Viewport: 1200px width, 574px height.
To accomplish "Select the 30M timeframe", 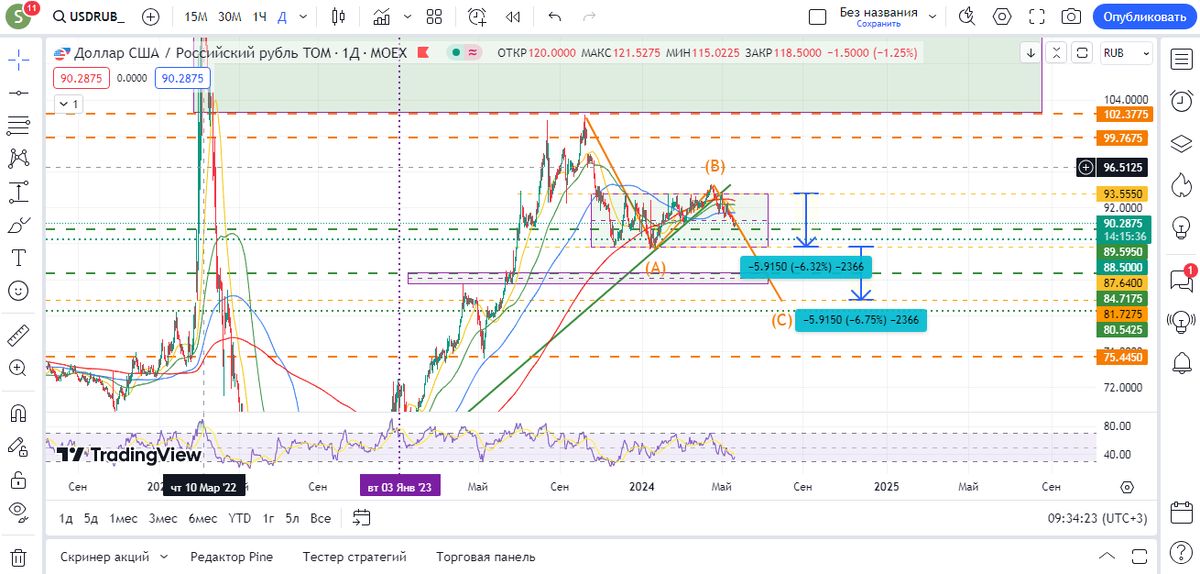I will 230,17.
